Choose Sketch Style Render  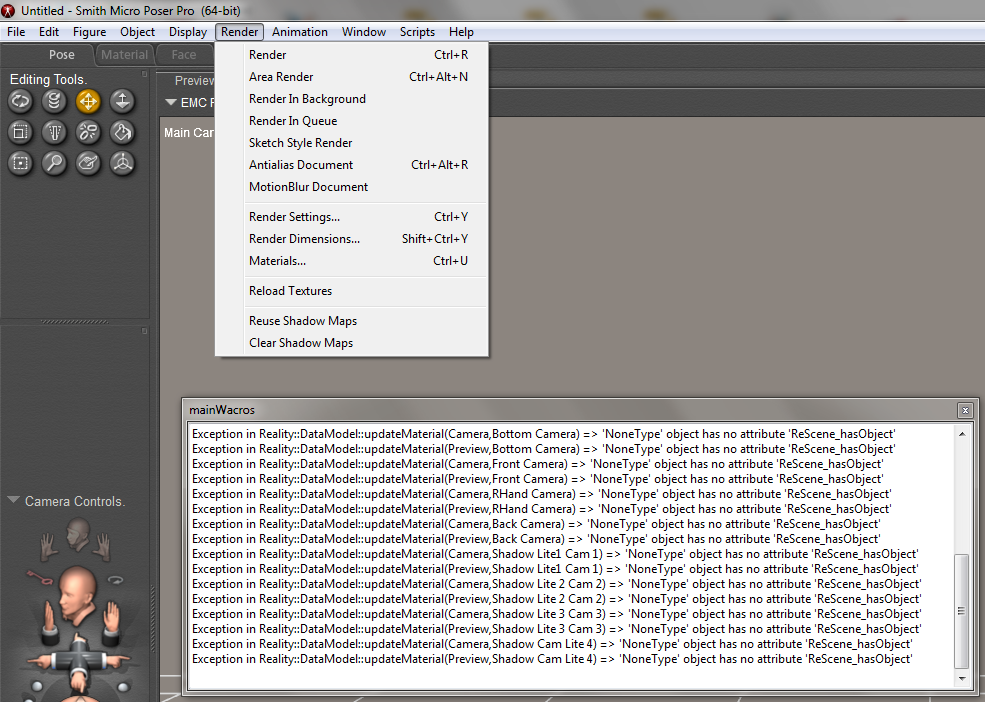[x=352, y=143]
